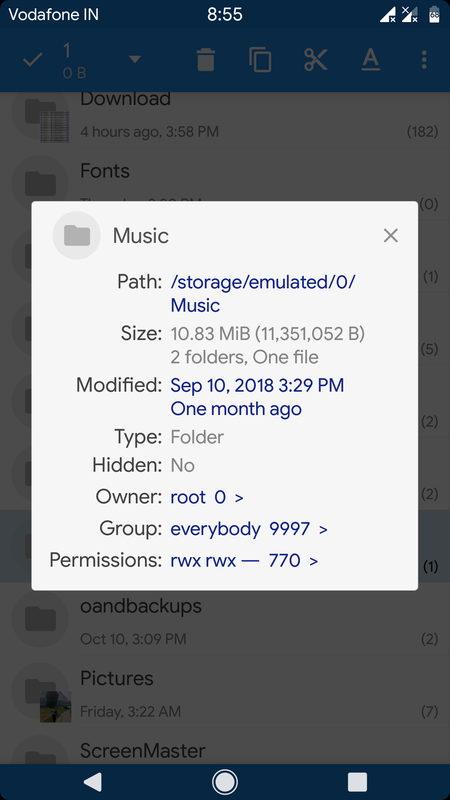The width and height of the screenshot is (450, 800).
Task: Select the Download folder row
Action: click(225, 118)
